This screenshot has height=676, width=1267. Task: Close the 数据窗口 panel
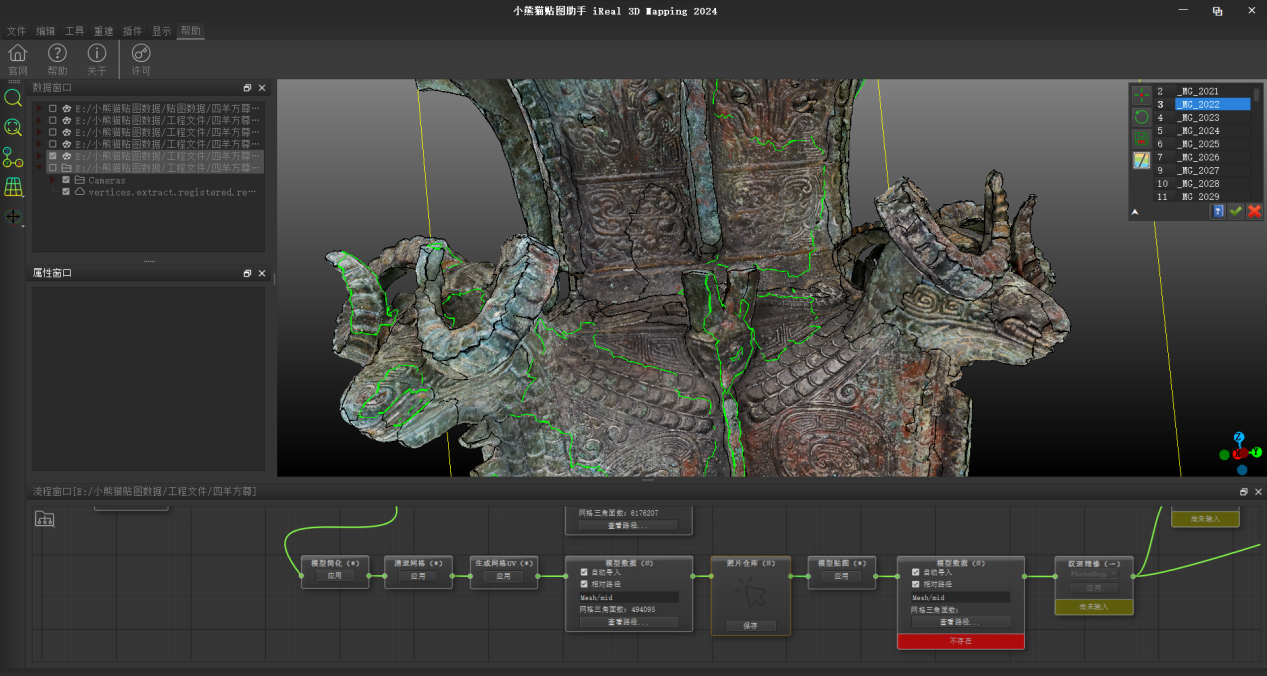click(262, 88)
